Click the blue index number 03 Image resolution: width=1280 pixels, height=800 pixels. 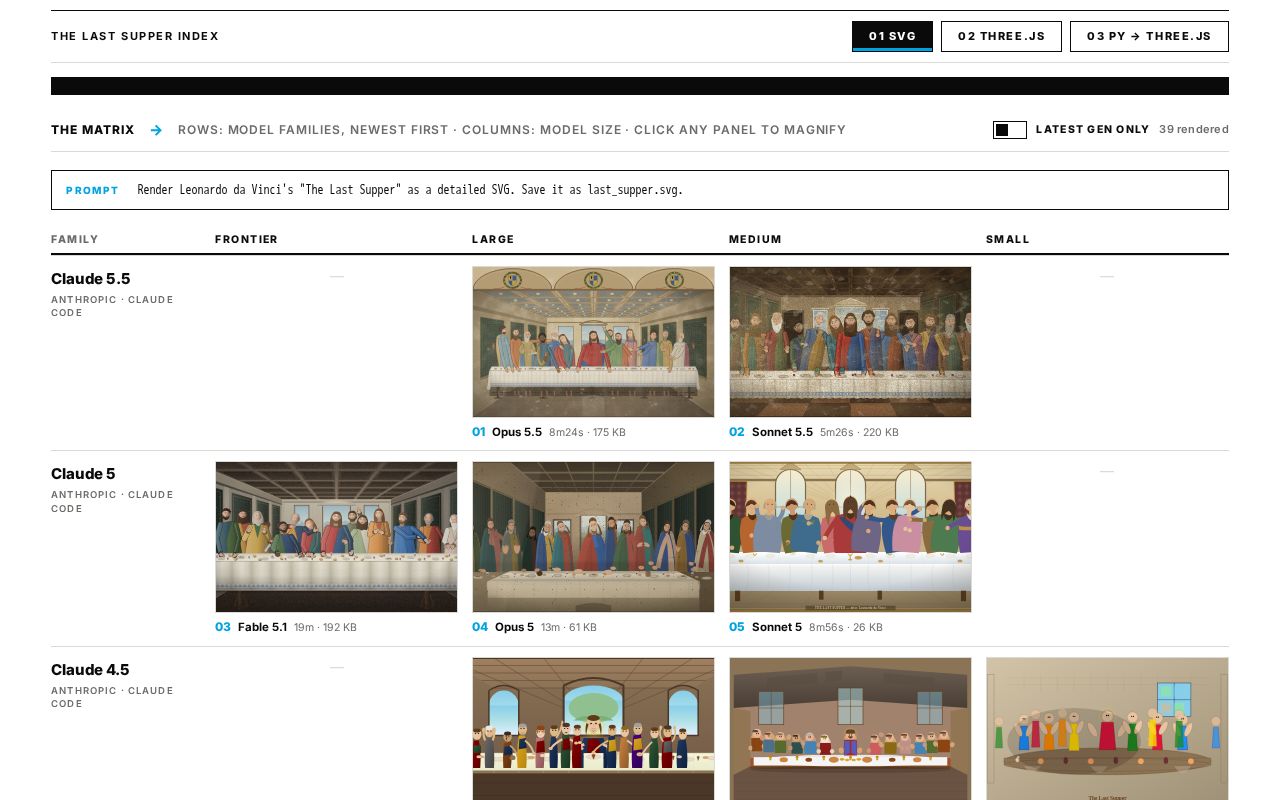tap(223, 627)
